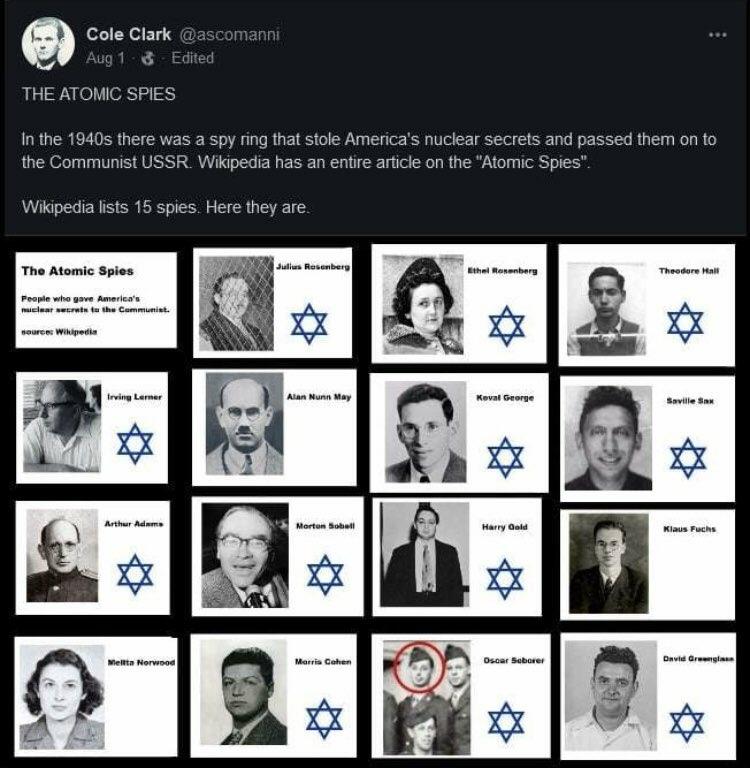Open the image captioned Julius Rosenberg
Image resolution: width=750 pixels, height=768 pixels.
coord(272,303)
